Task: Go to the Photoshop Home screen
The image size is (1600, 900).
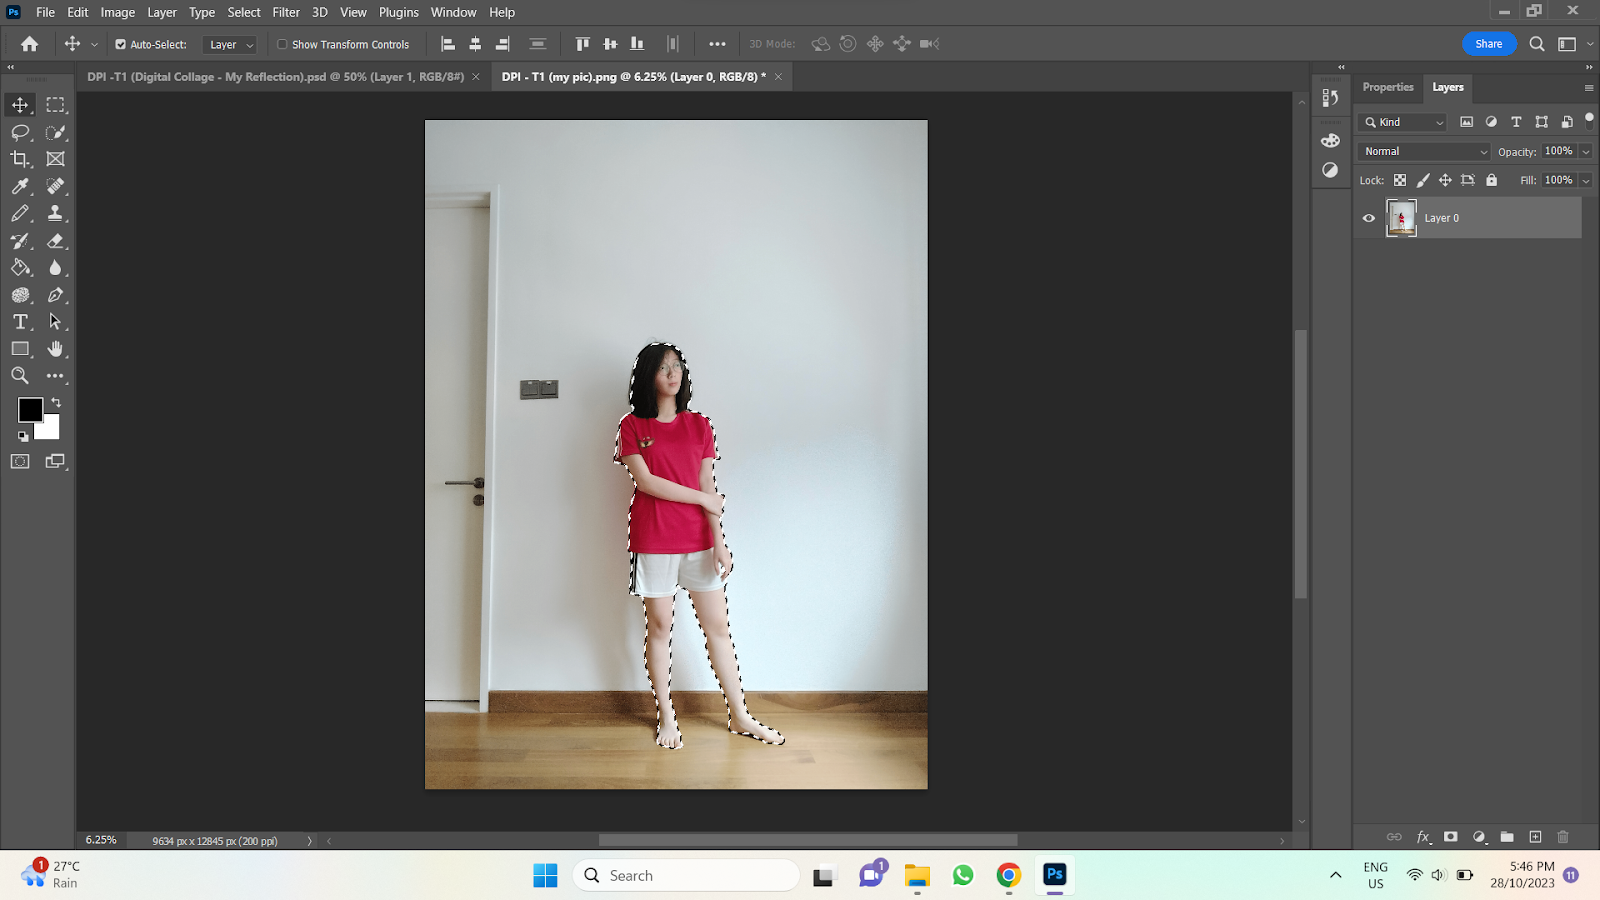Action: (x=30, y=44)
